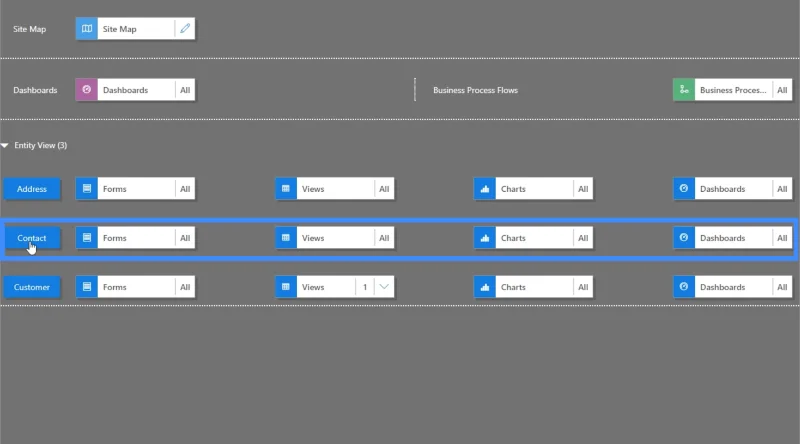
Task: Click the Forms icon in Customer row
Action: point(87,287)
